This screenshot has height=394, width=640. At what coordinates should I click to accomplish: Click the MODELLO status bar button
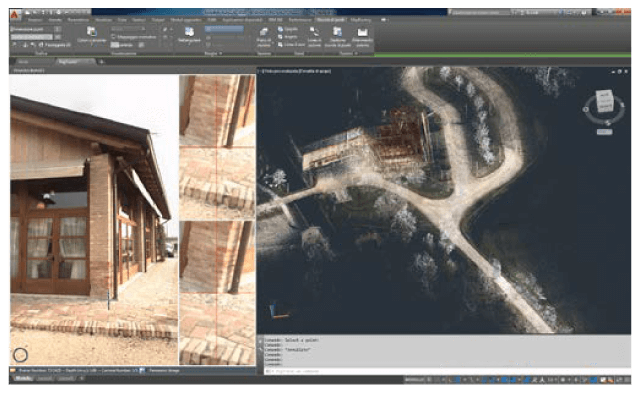[x=414, y=380]
